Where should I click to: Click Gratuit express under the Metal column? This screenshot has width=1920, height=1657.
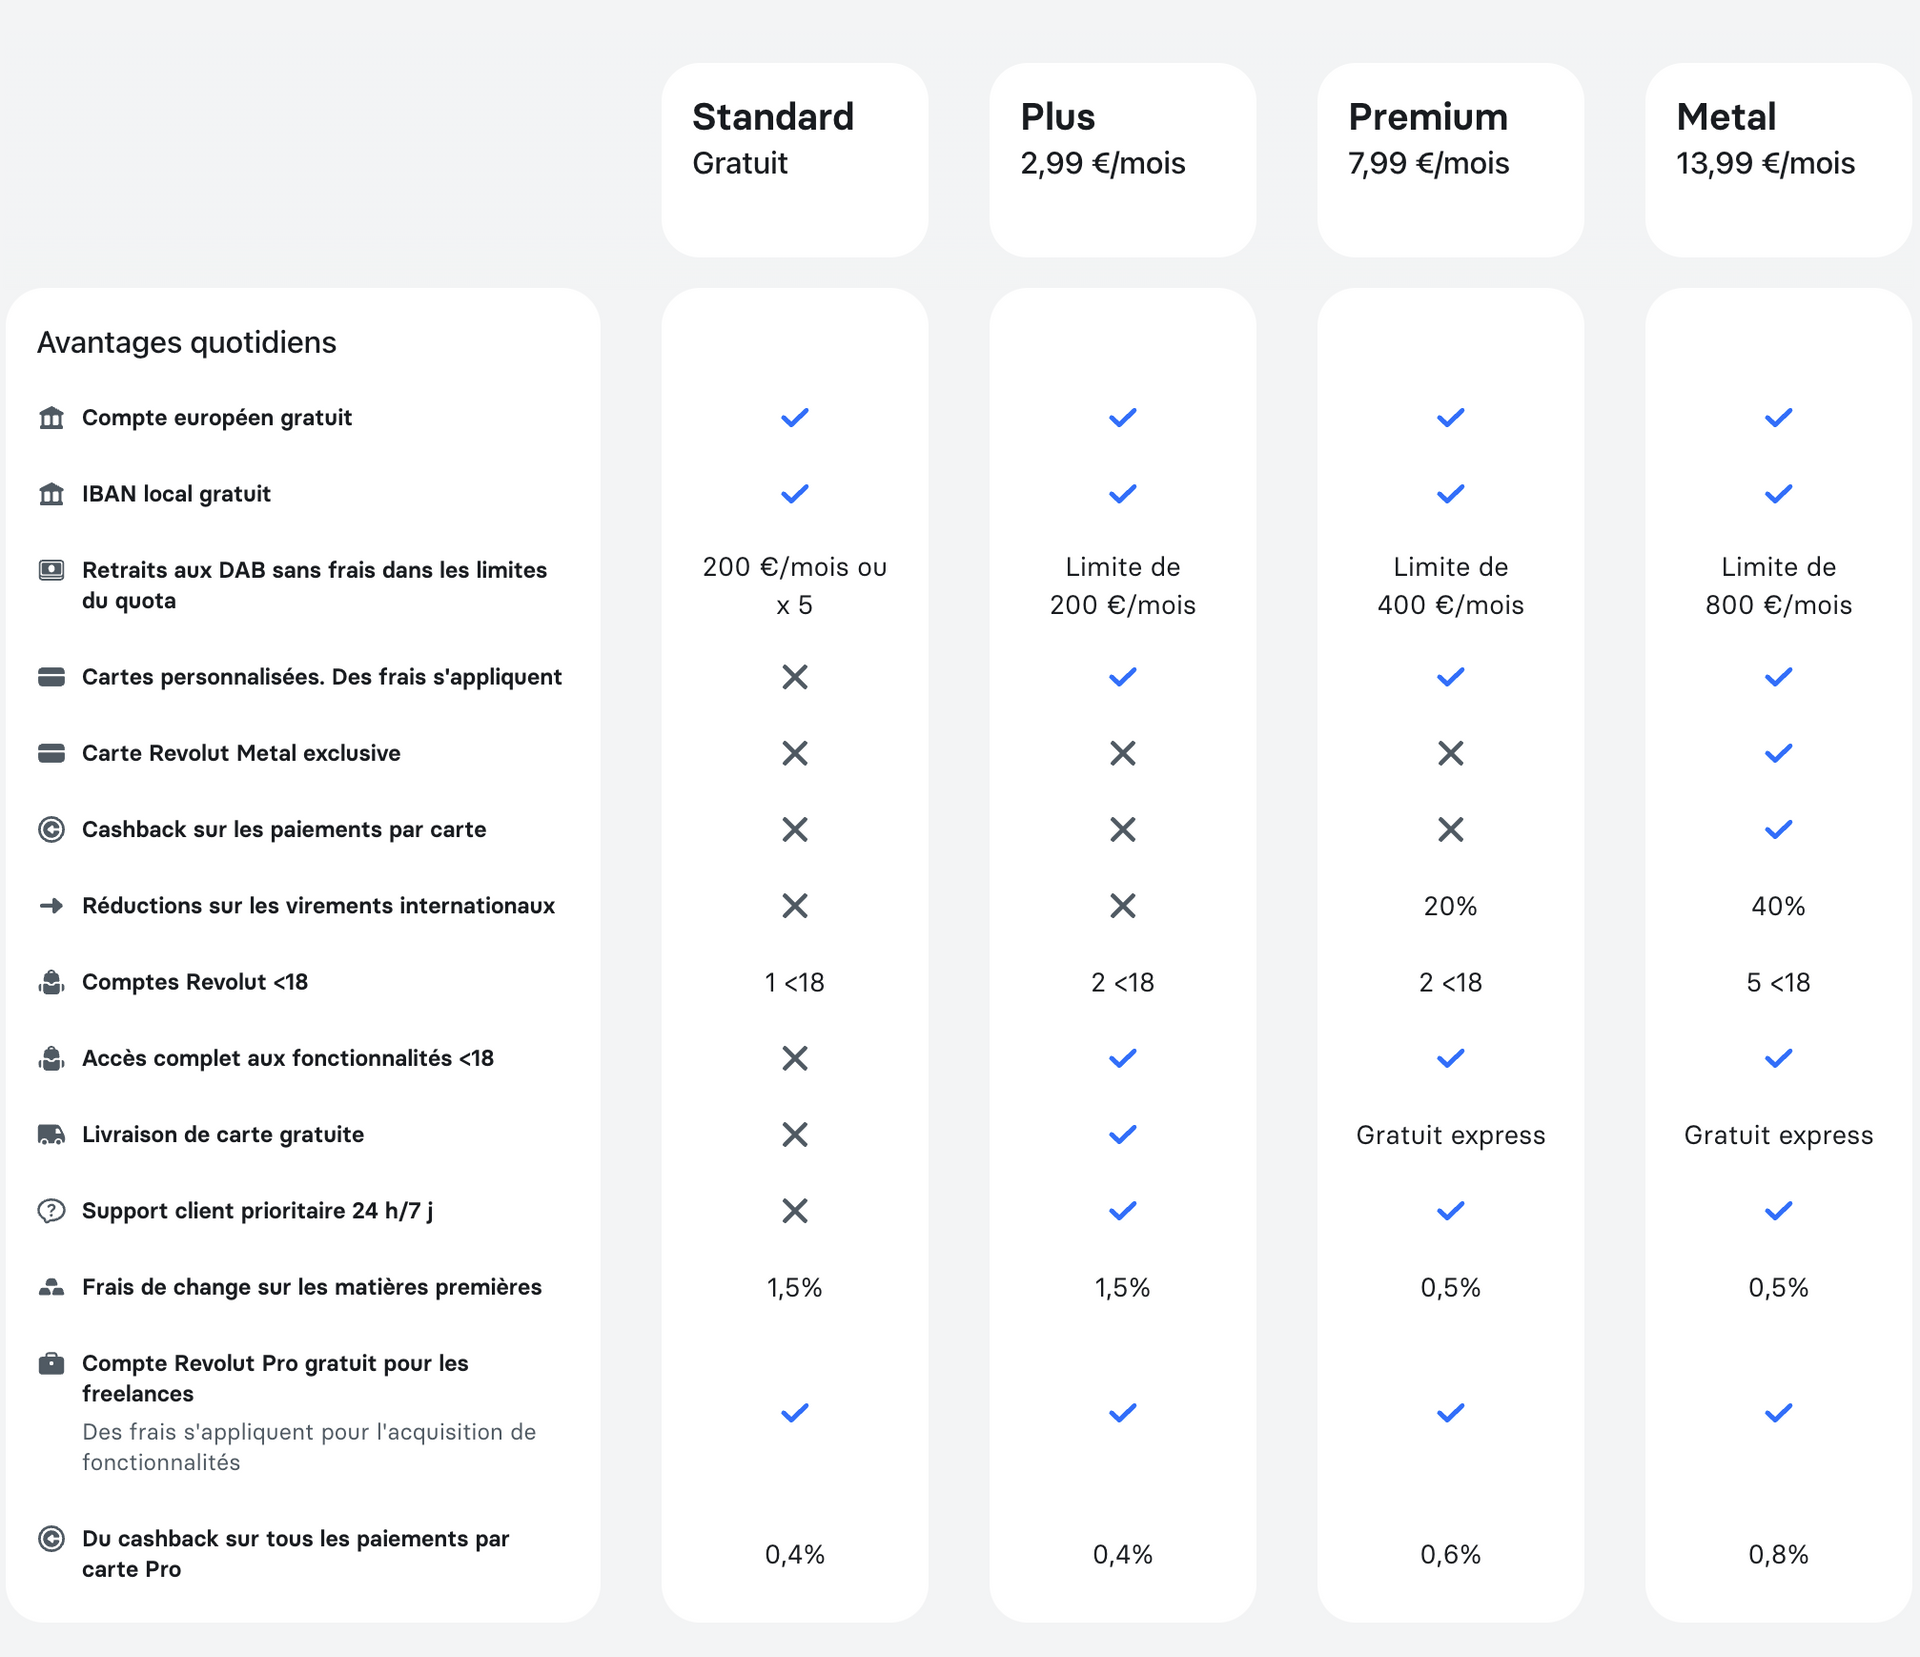[1778, 1135]
